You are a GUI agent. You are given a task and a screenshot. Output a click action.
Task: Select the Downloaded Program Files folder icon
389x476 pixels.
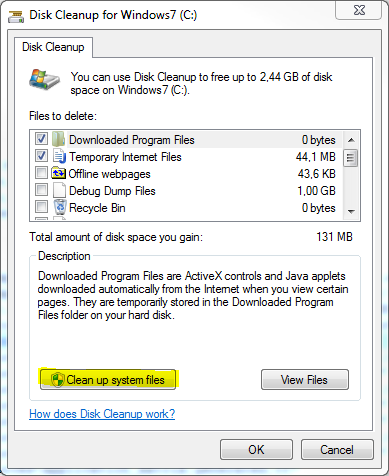coord(58,139)
